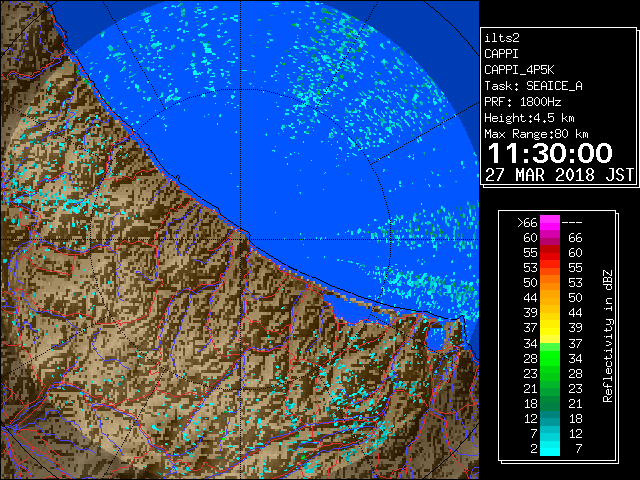This screenshot has width=640, height=480.
Task: Click the dark teal 12–18 dBZ swatch
Action: point(550,418)
